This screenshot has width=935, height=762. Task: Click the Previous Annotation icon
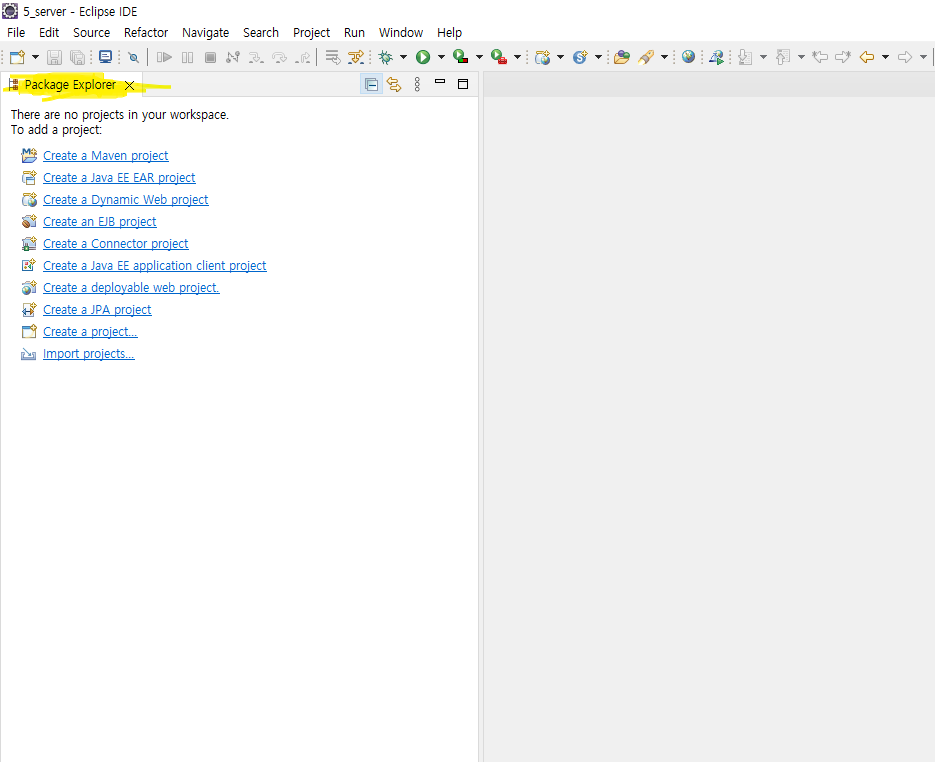coord(783,57)
